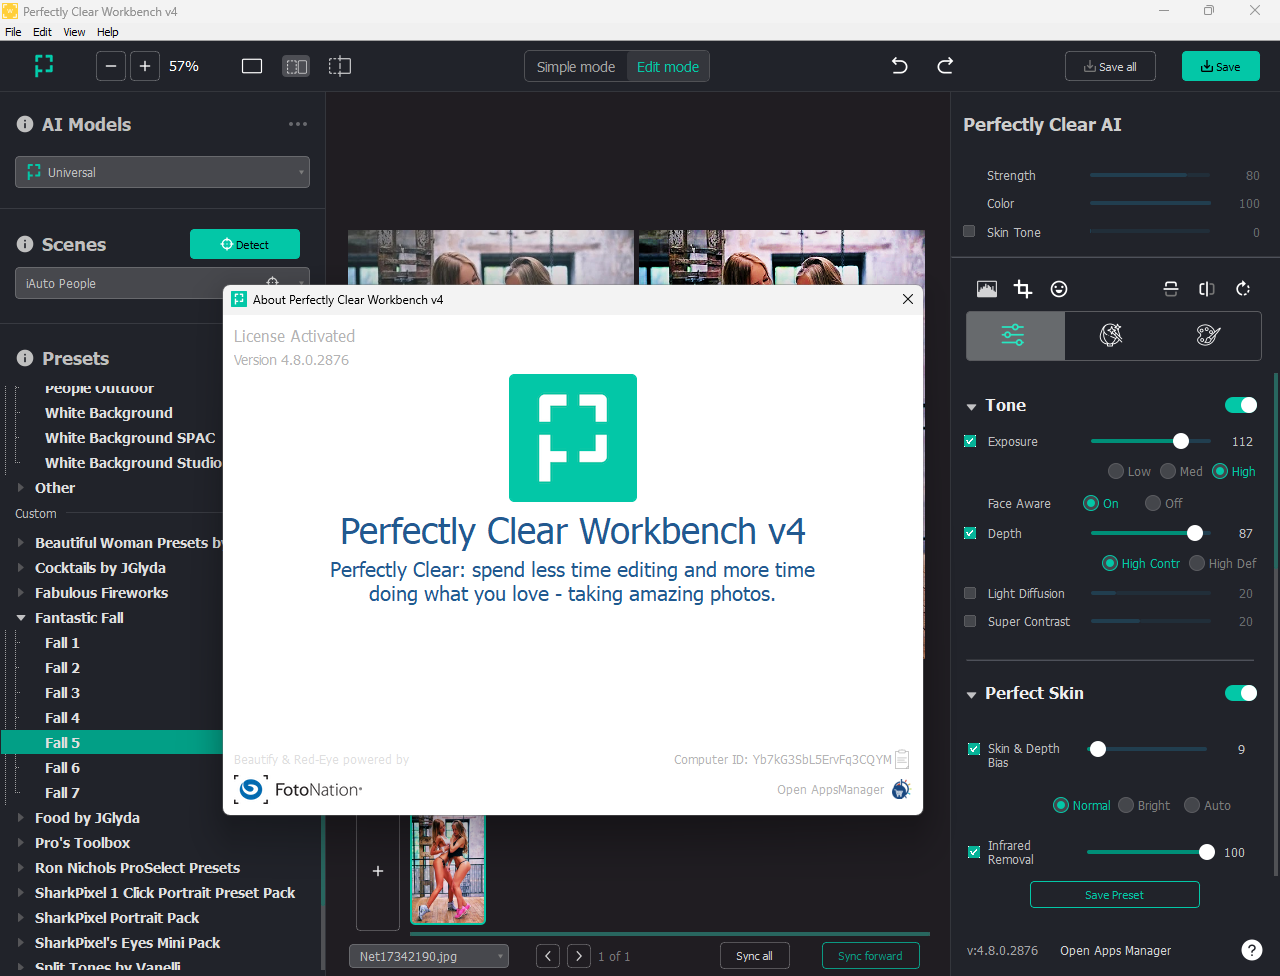This screenshot has width=1280, height=976.
Task: Switch to single image view
Action: (x=252, y=66)
